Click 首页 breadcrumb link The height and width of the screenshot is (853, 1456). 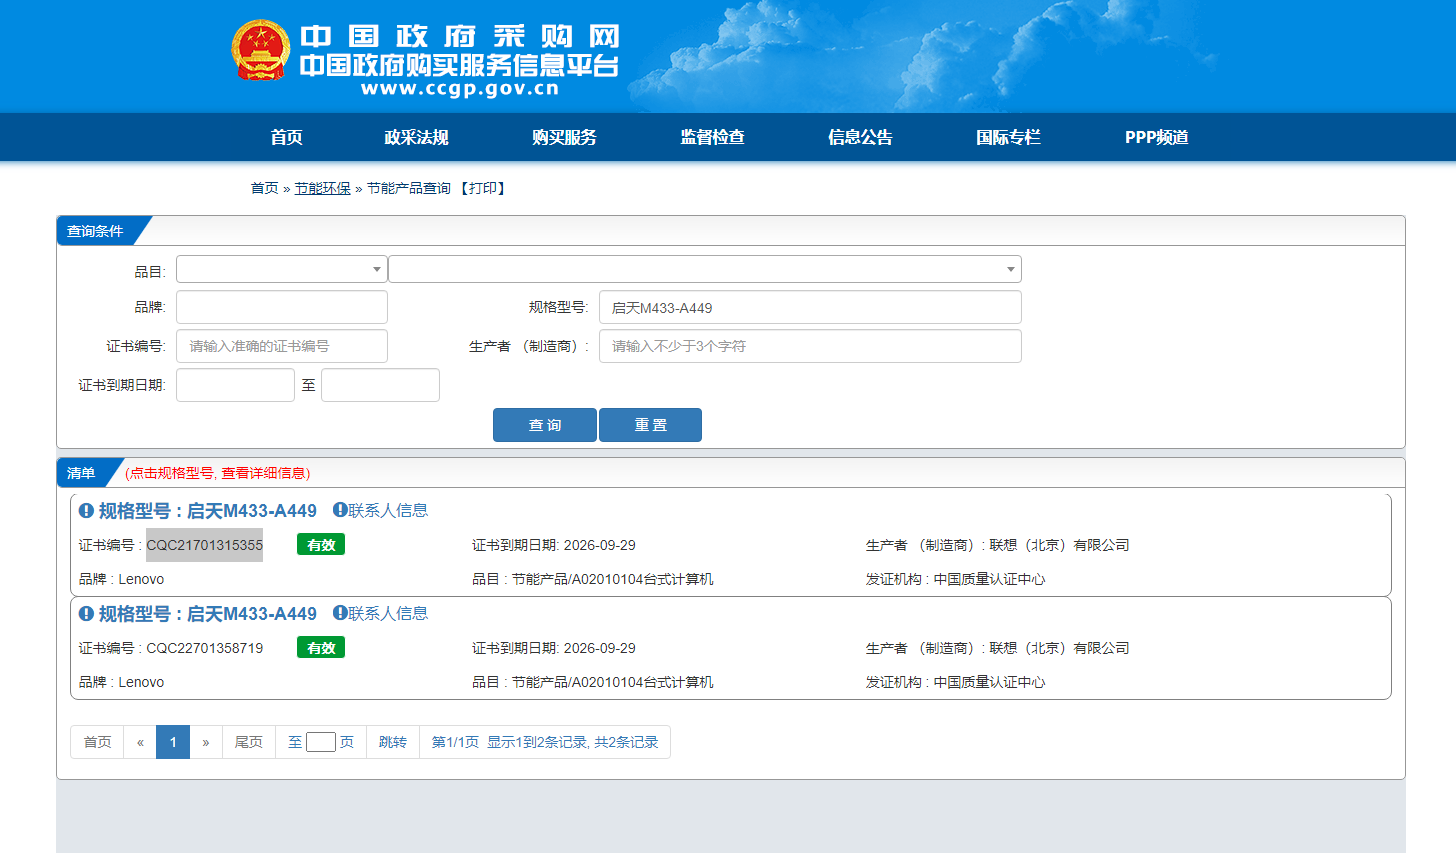264,188
